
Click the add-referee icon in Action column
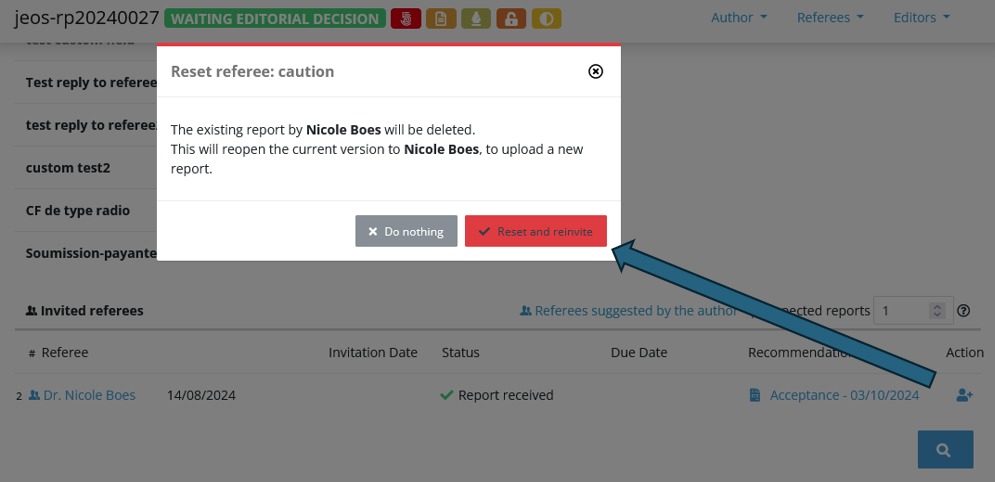(965, 395)
